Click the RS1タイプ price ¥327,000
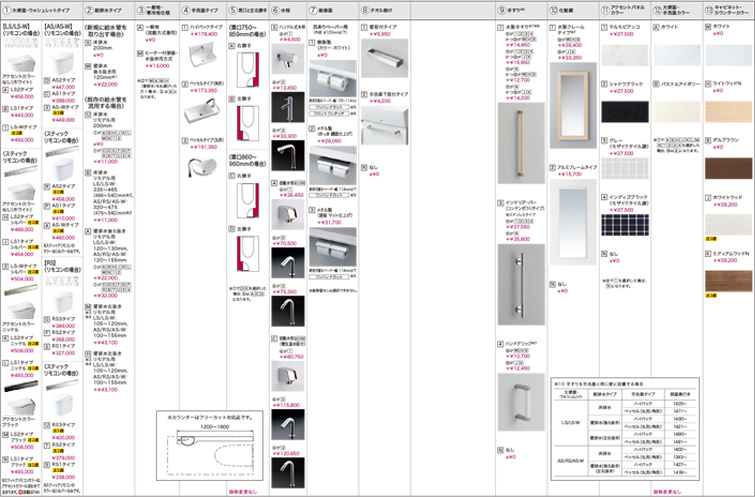755x497 pixels. (64, 353)
